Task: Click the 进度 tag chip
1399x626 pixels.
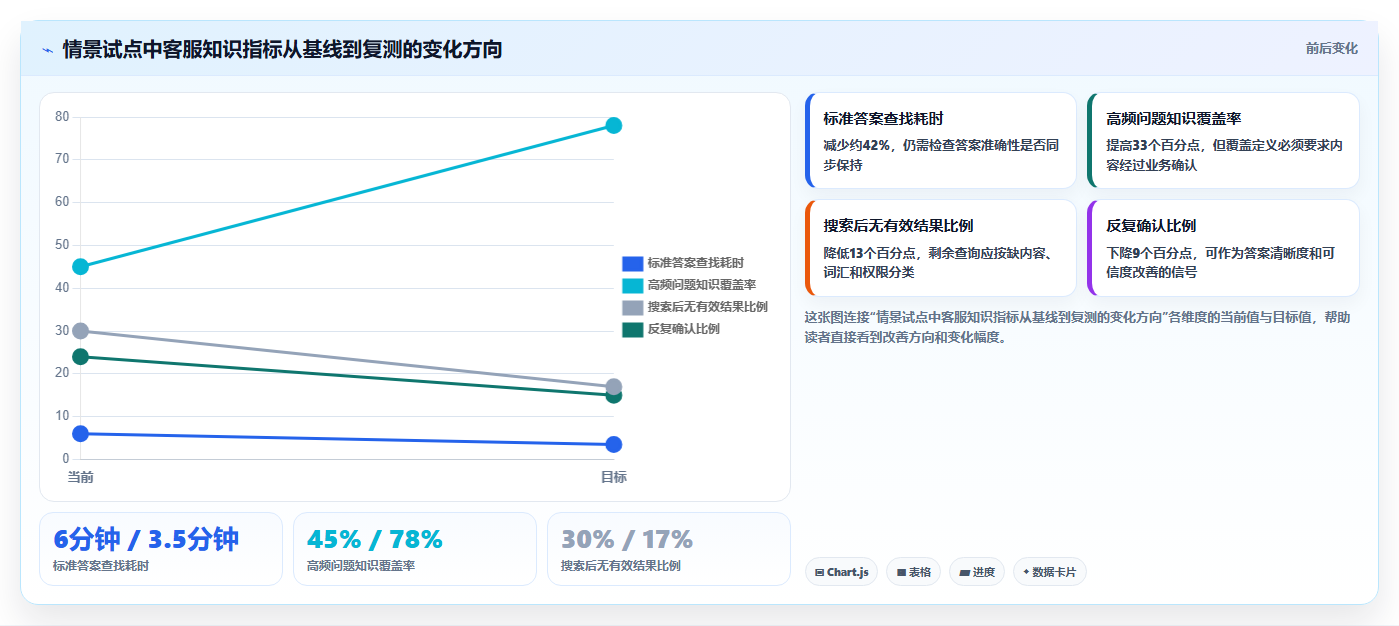Action: pos(977,572)
